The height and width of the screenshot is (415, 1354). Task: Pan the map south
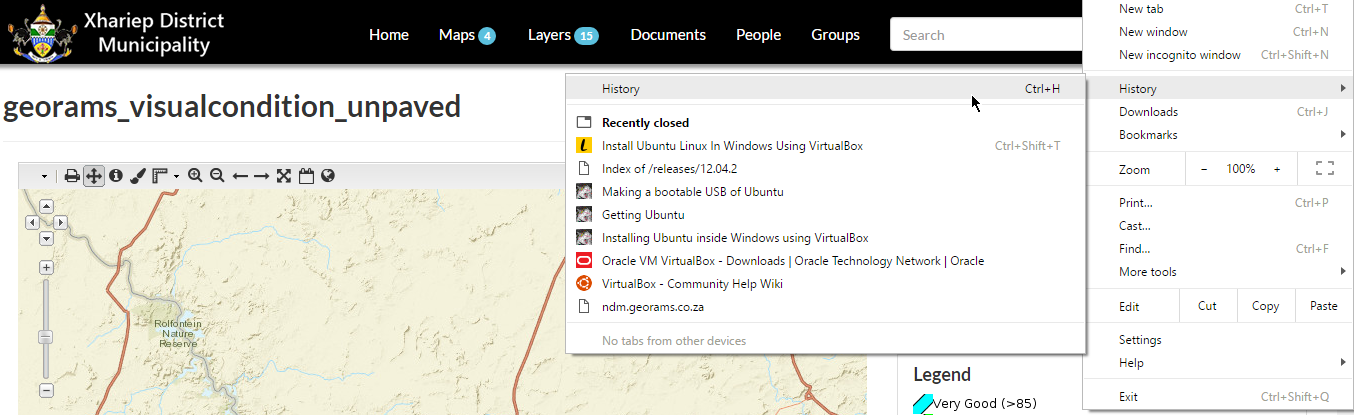point(46,238)
